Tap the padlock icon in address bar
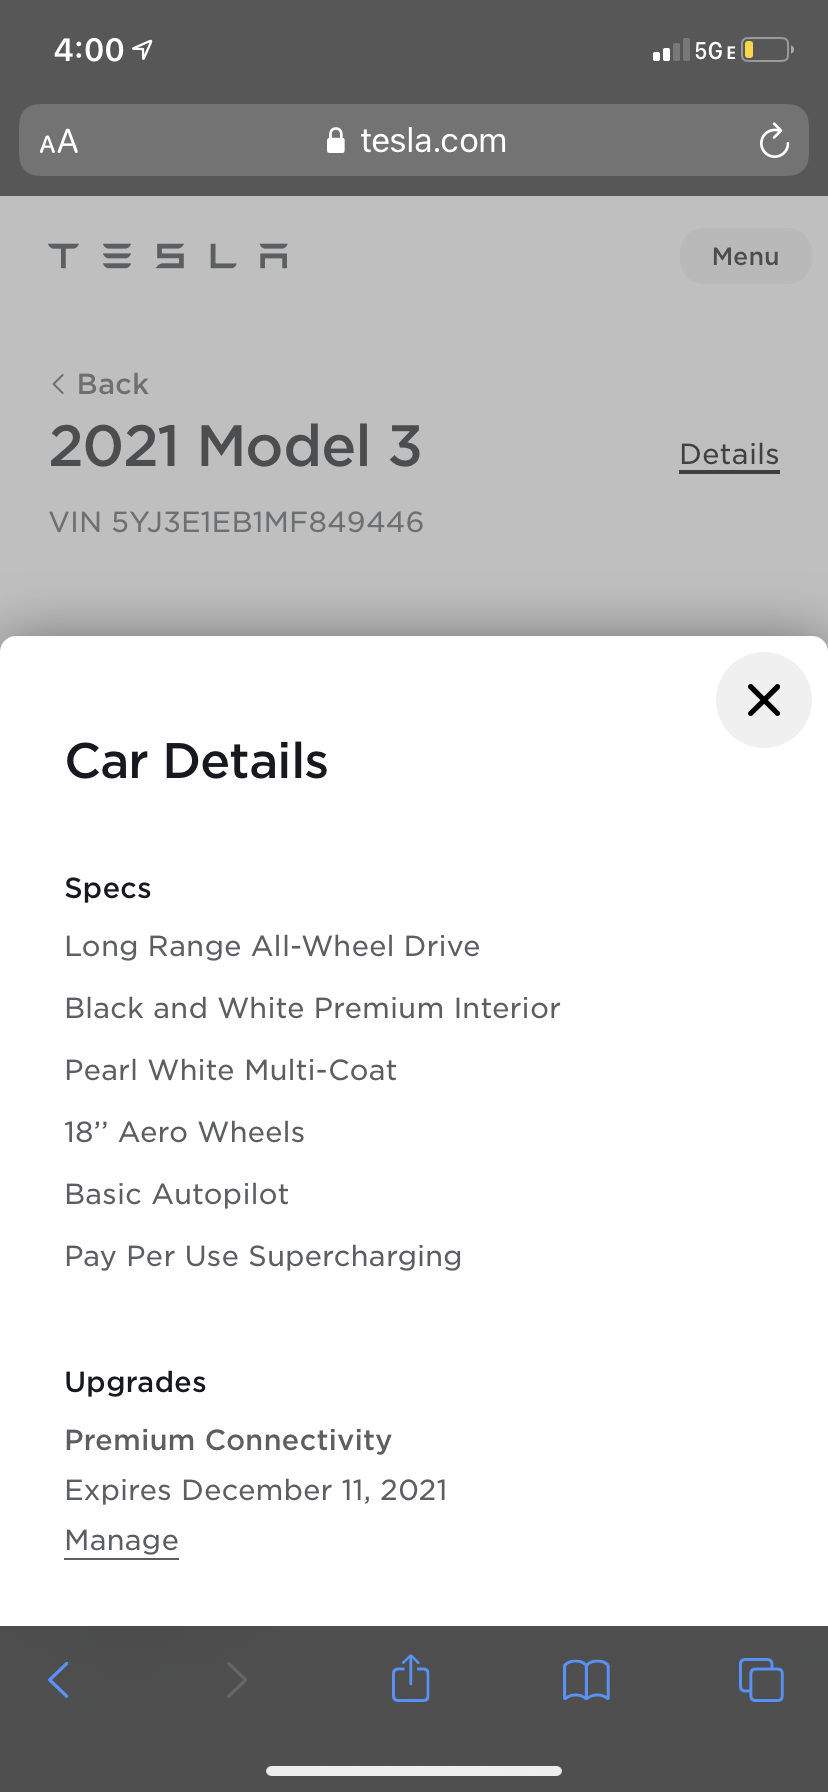Image resolution: width=828 pixels, height=1792 pixels. 336,141
